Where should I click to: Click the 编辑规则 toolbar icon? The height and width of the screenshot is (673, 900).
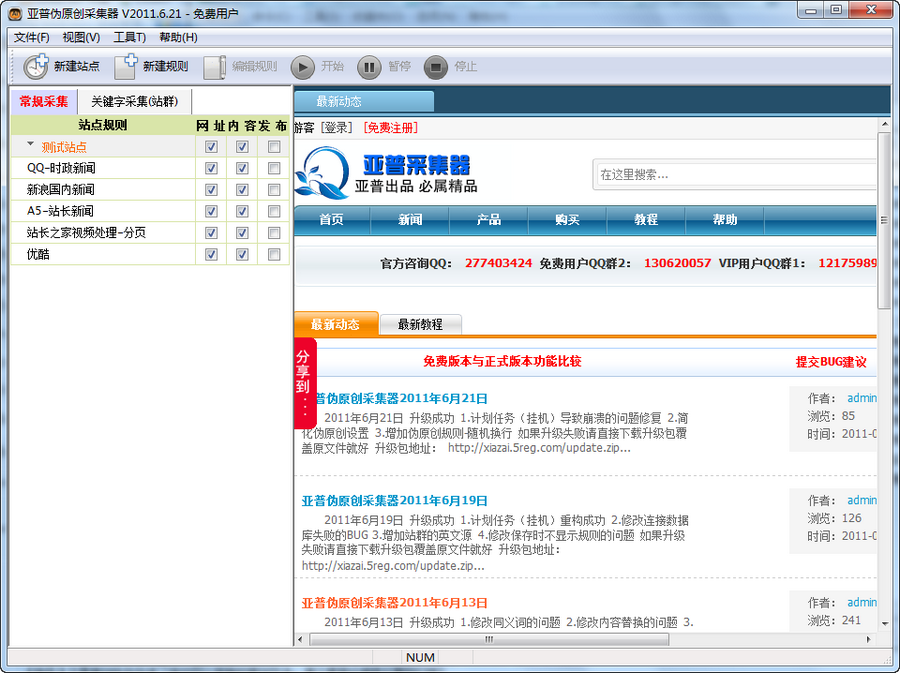tap(215, 67)
